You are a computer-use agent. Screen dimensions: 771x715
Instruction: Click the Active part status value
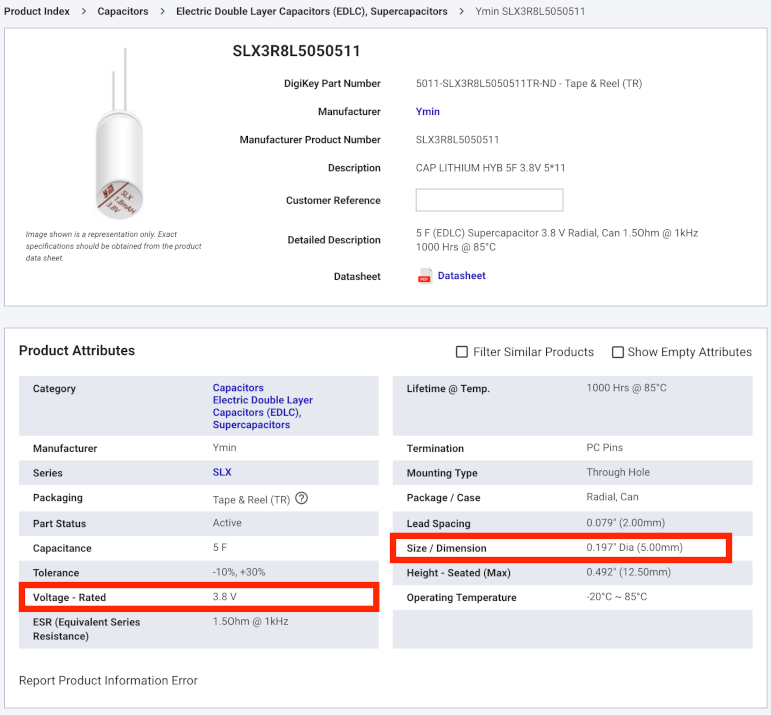tap(227, 523)
